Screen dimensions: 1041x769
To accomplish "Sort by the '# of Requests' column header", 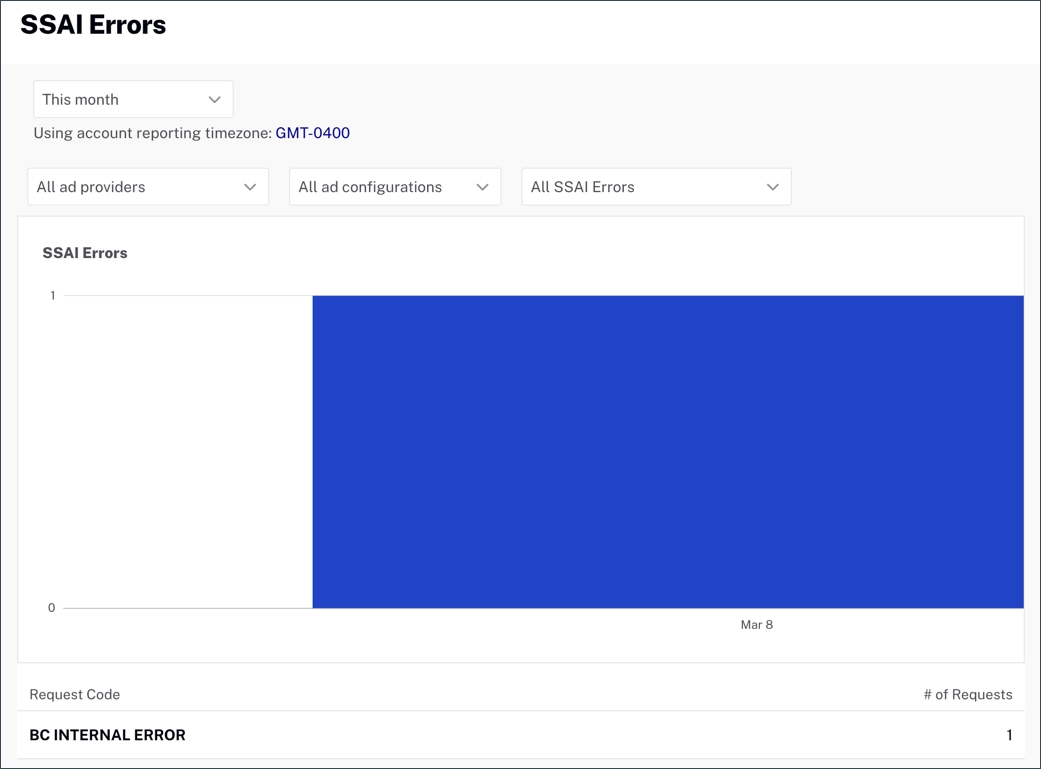I will click(968, 694).
